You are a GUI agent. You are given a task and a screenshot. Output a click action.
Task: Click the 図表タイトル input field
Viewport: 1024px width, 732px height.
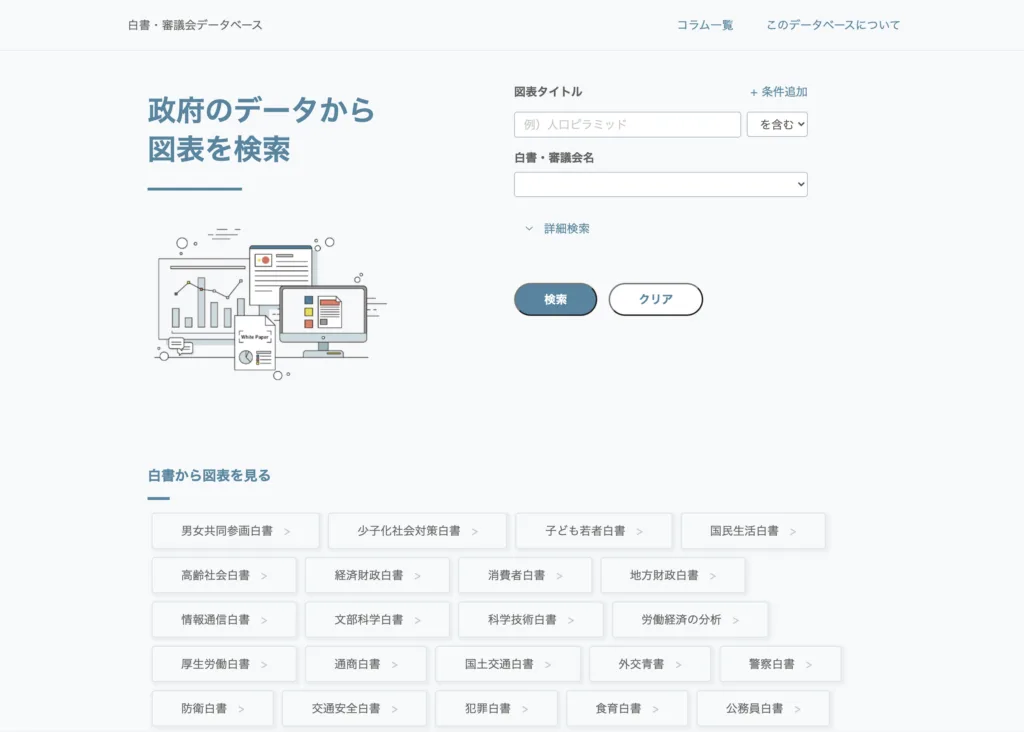click(627, 124)
